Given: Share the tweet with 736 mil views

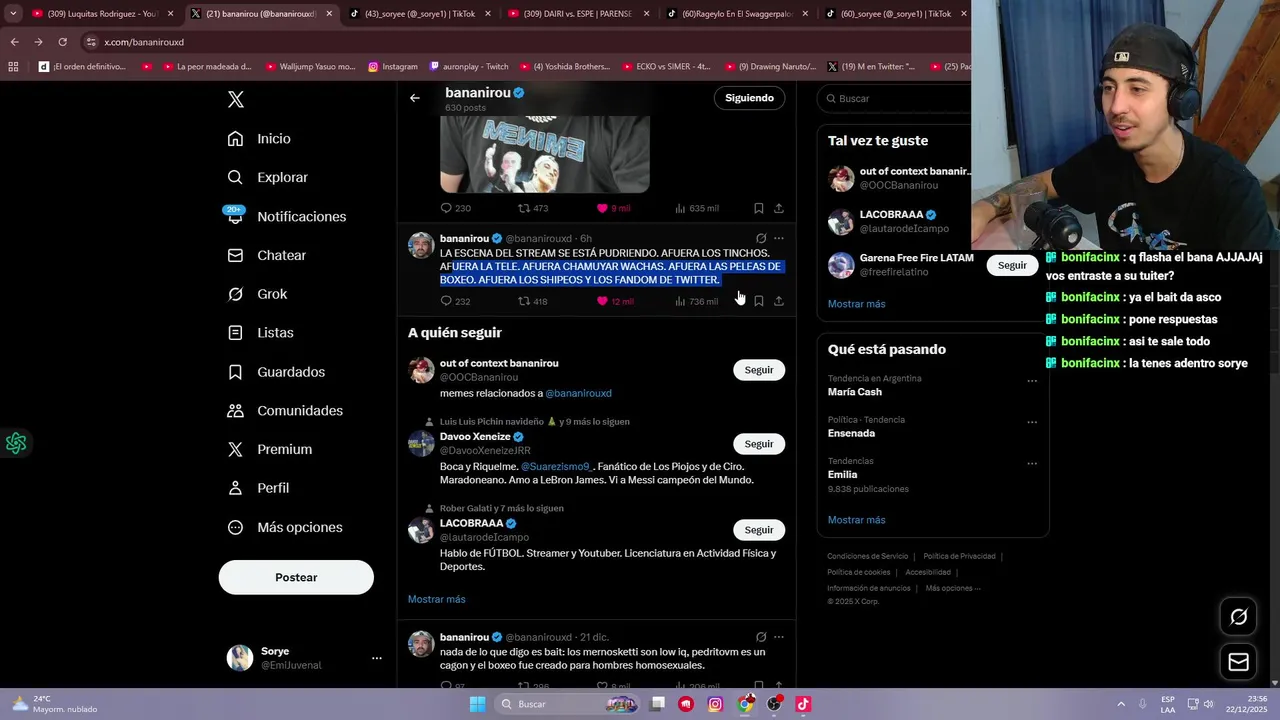Looking at the screenshot, I should pyautogui.click(x=779, y=301).
